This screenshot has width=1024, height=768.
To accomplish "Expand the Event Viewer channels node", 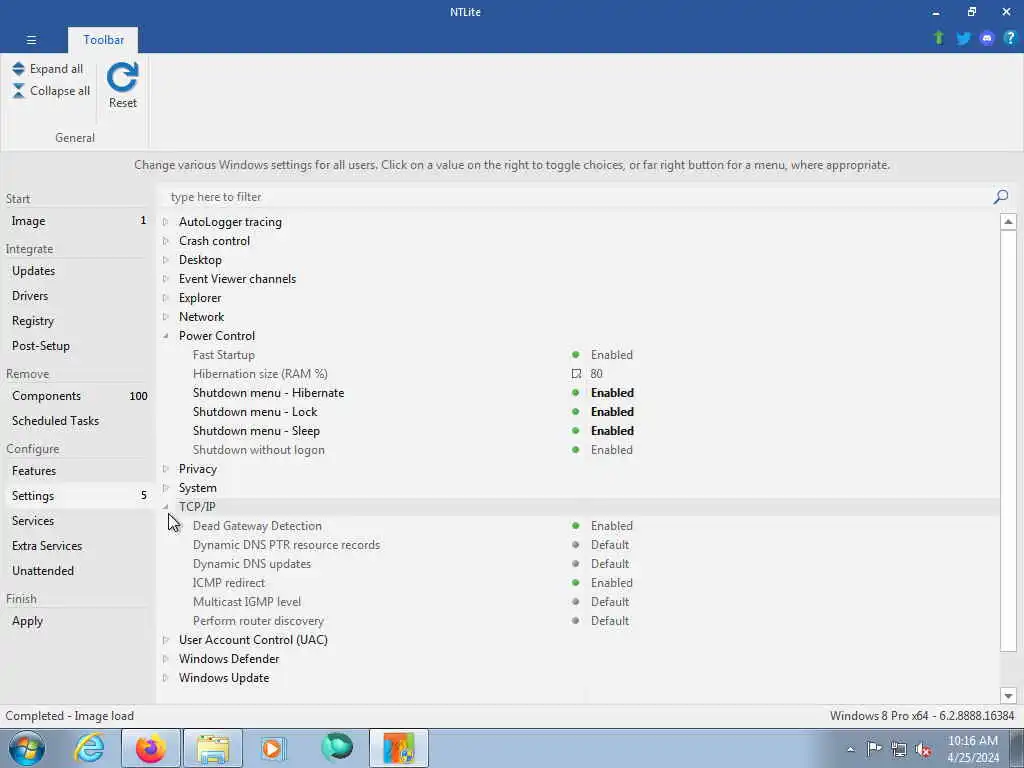I will 166,279.
